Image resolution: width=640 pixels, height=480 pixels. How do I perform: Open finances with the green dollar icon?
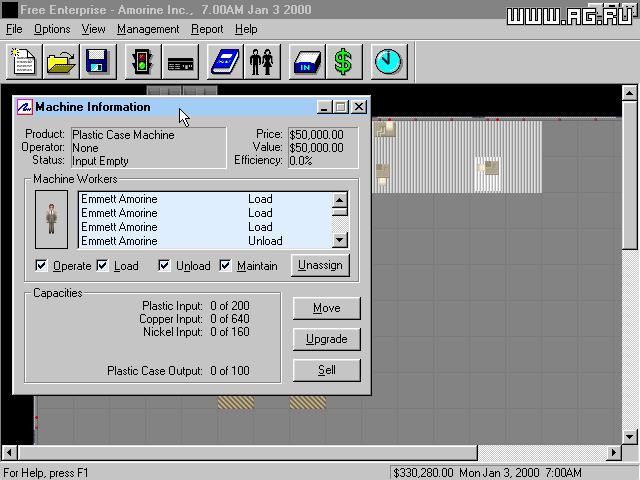pos(344,62)
